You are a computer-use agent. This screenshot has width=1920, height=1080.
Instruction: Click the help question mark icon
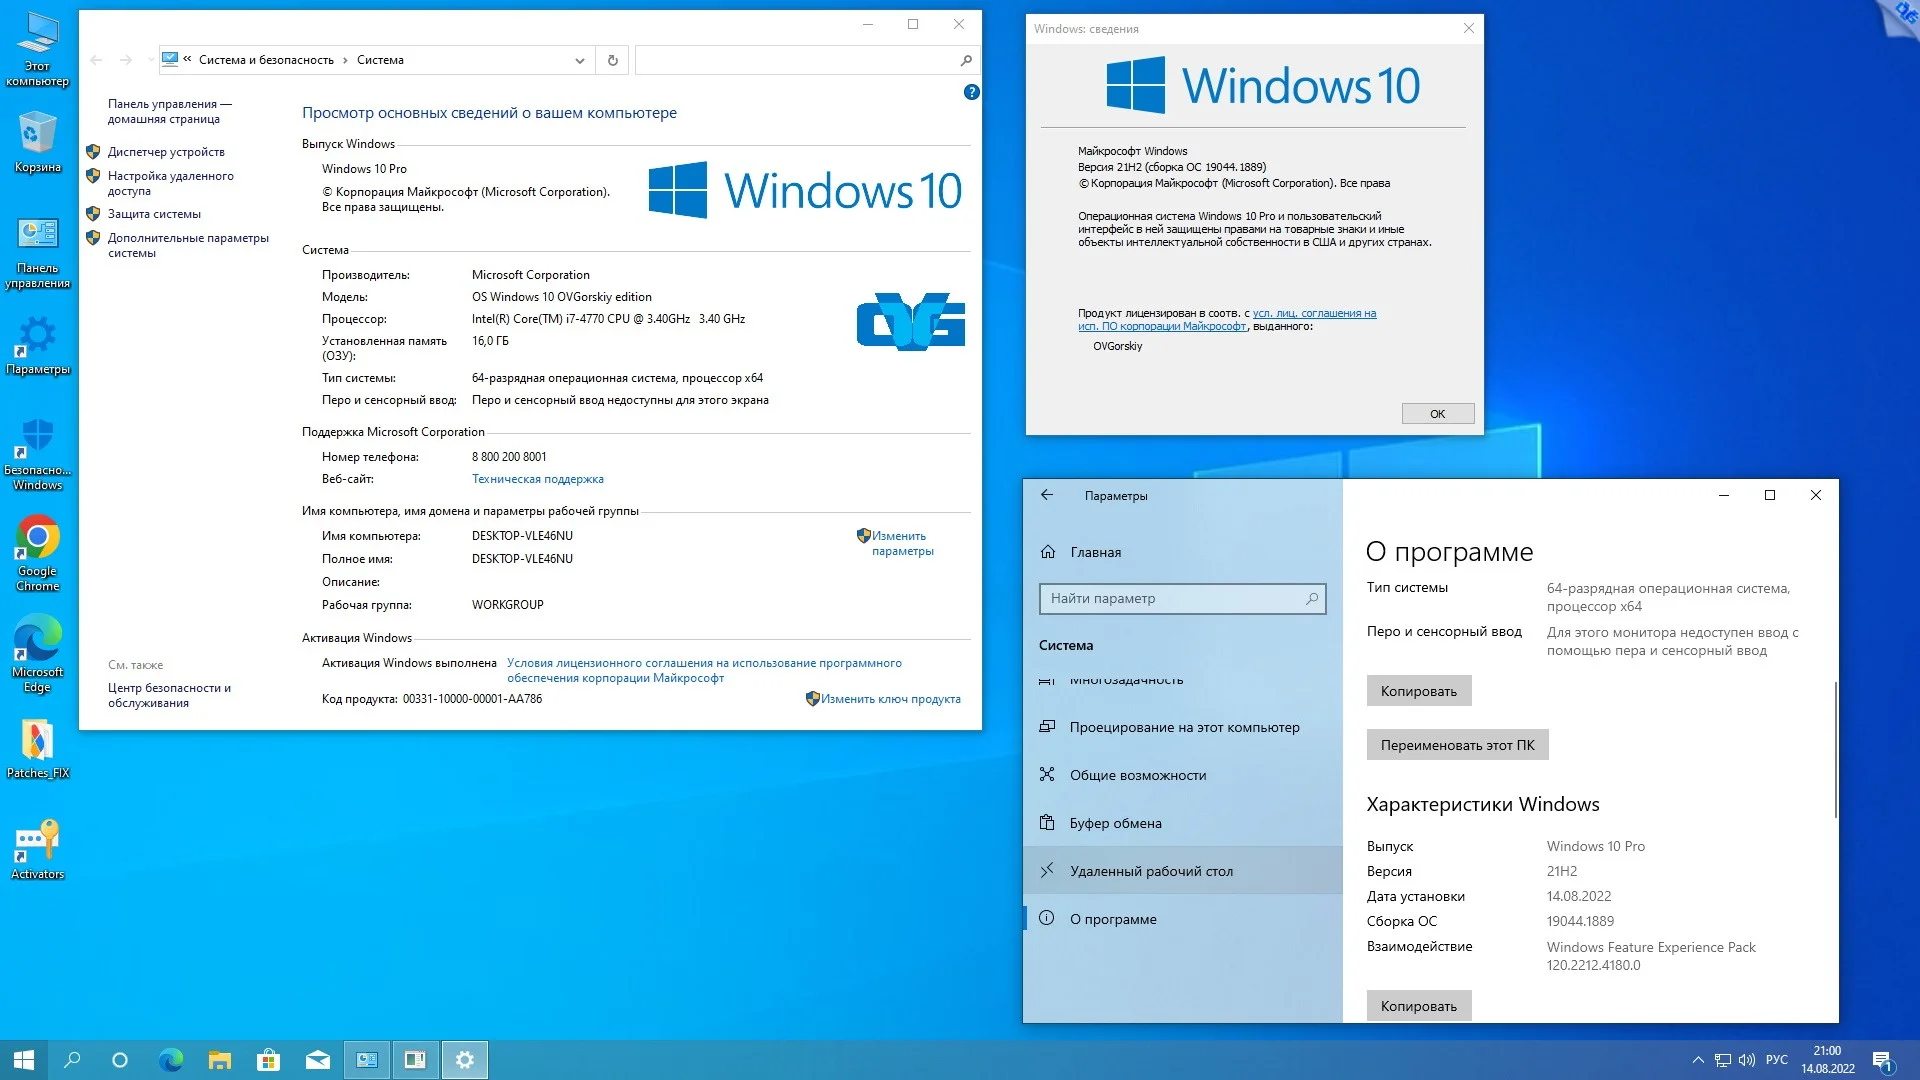tap(971, 92)
